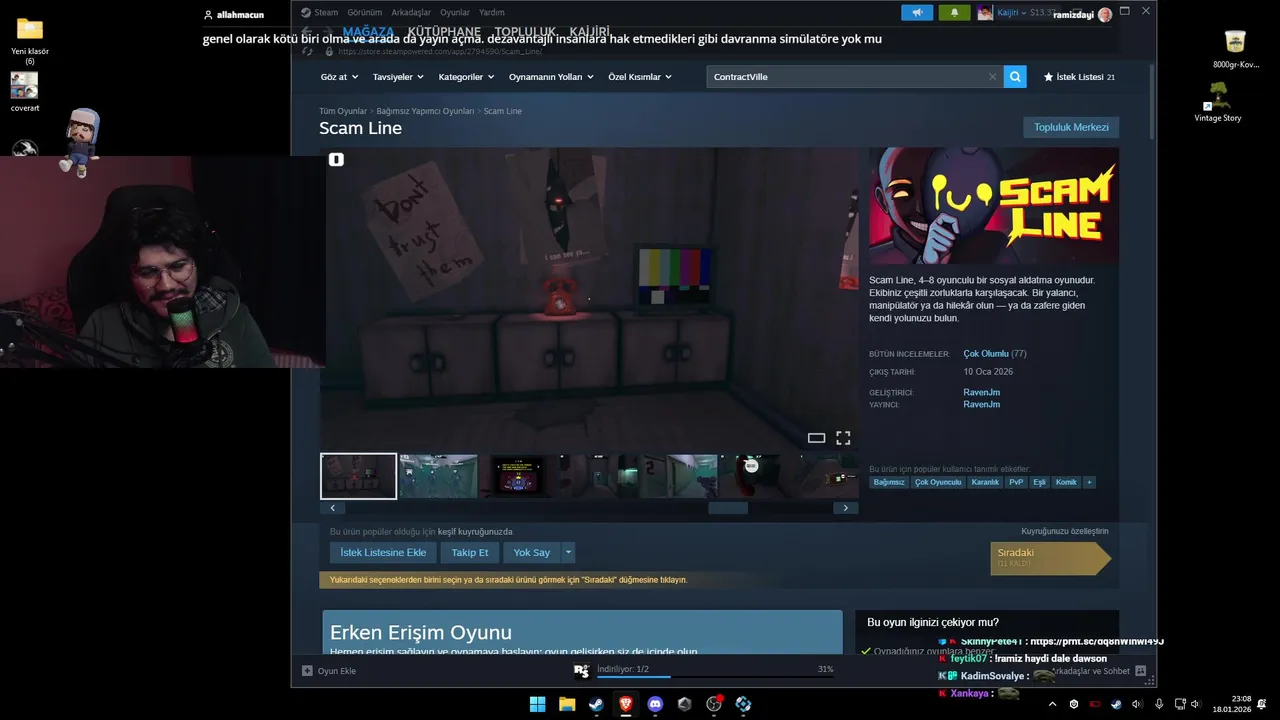This screenshot has width=1280, height=720.
Task: Open the Arkadaşlar menu
Action: (412, 13)
